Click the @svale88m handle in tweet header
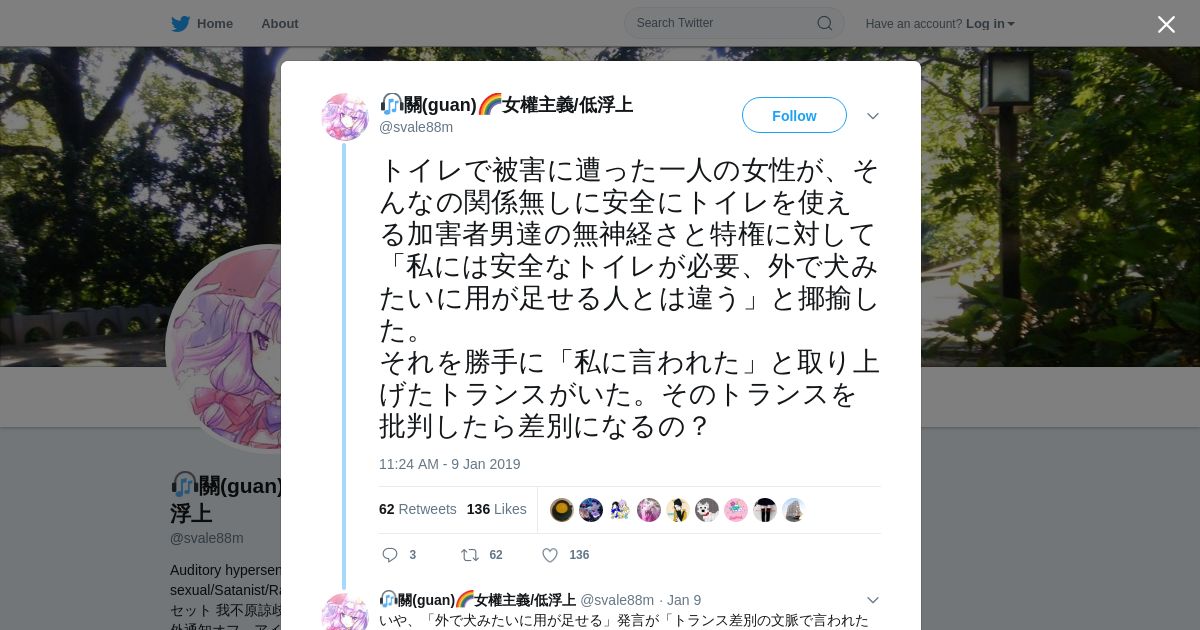 pos(416,127)
